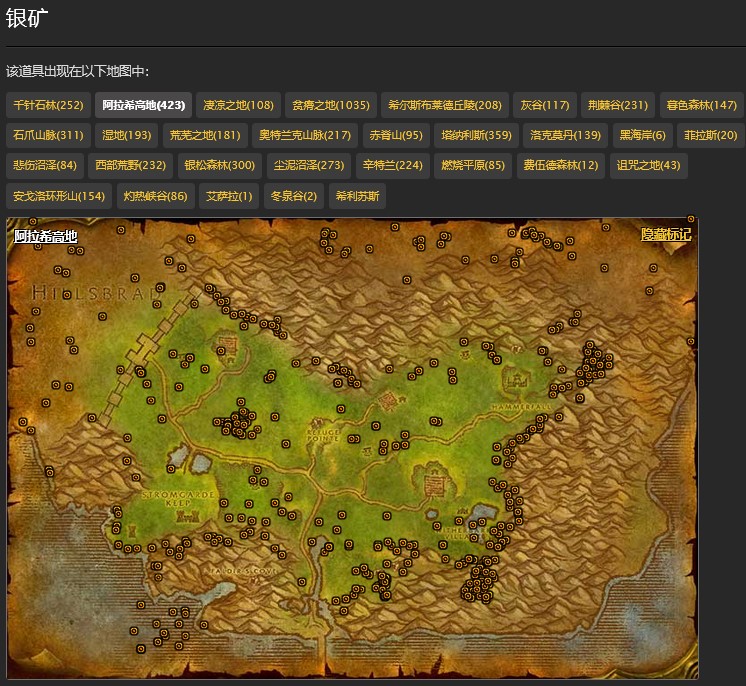Screen dimensions: 746x686
Task: Select 银松森林(300) tab
Action: [219, 166]
